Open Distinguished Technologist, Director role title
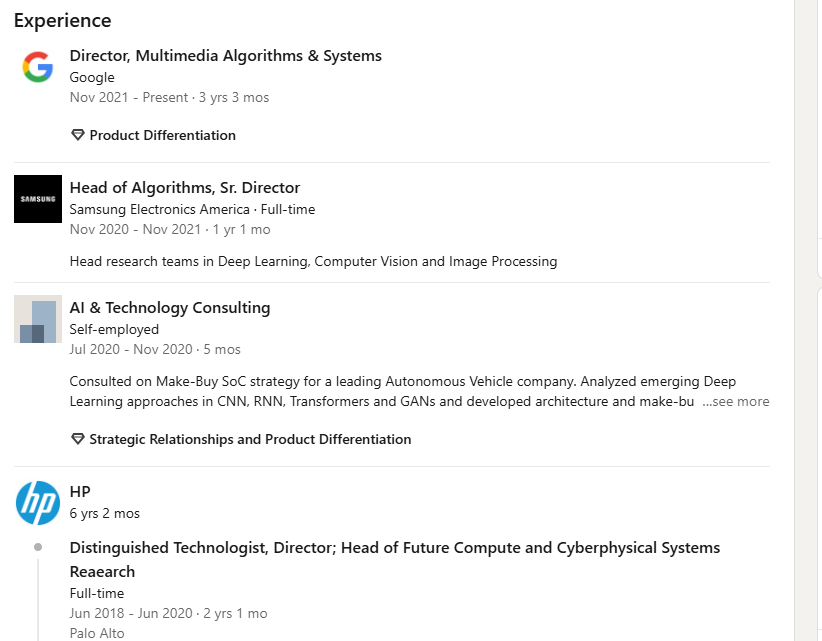The height and width of the screenshot is (641, 822). (x=395, y=559)
